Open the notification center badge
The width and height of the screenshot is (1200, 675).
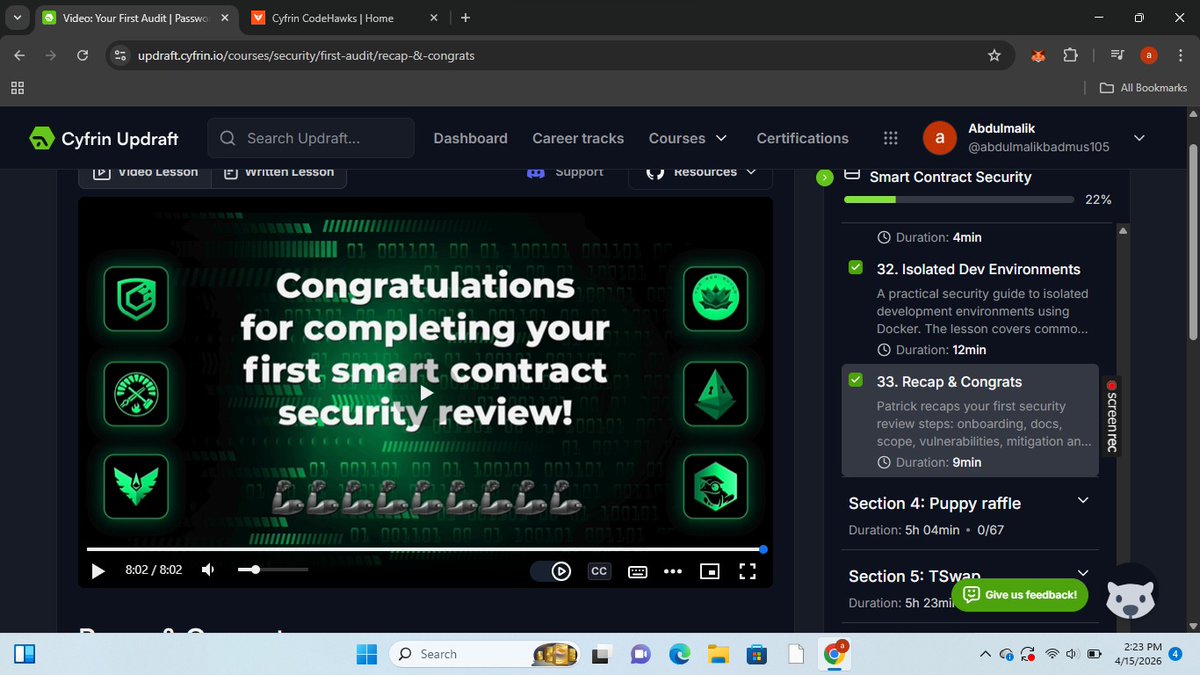[1175, 654]
